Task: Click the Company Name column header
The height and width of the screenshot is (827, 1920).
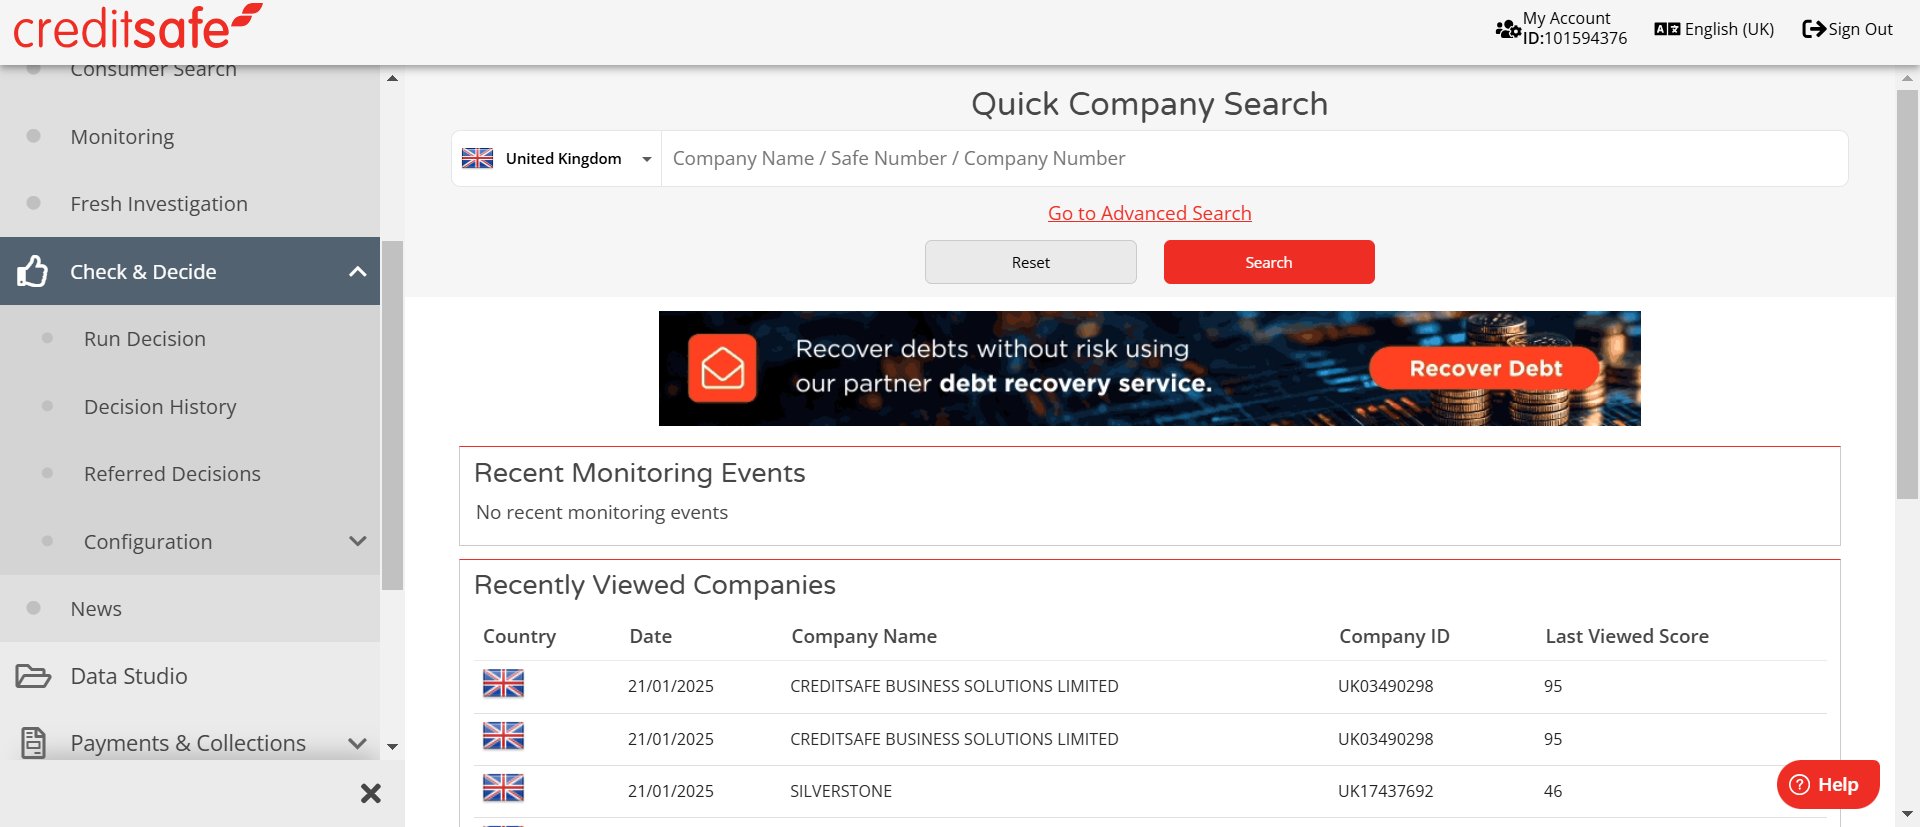Action: (864, 636)
